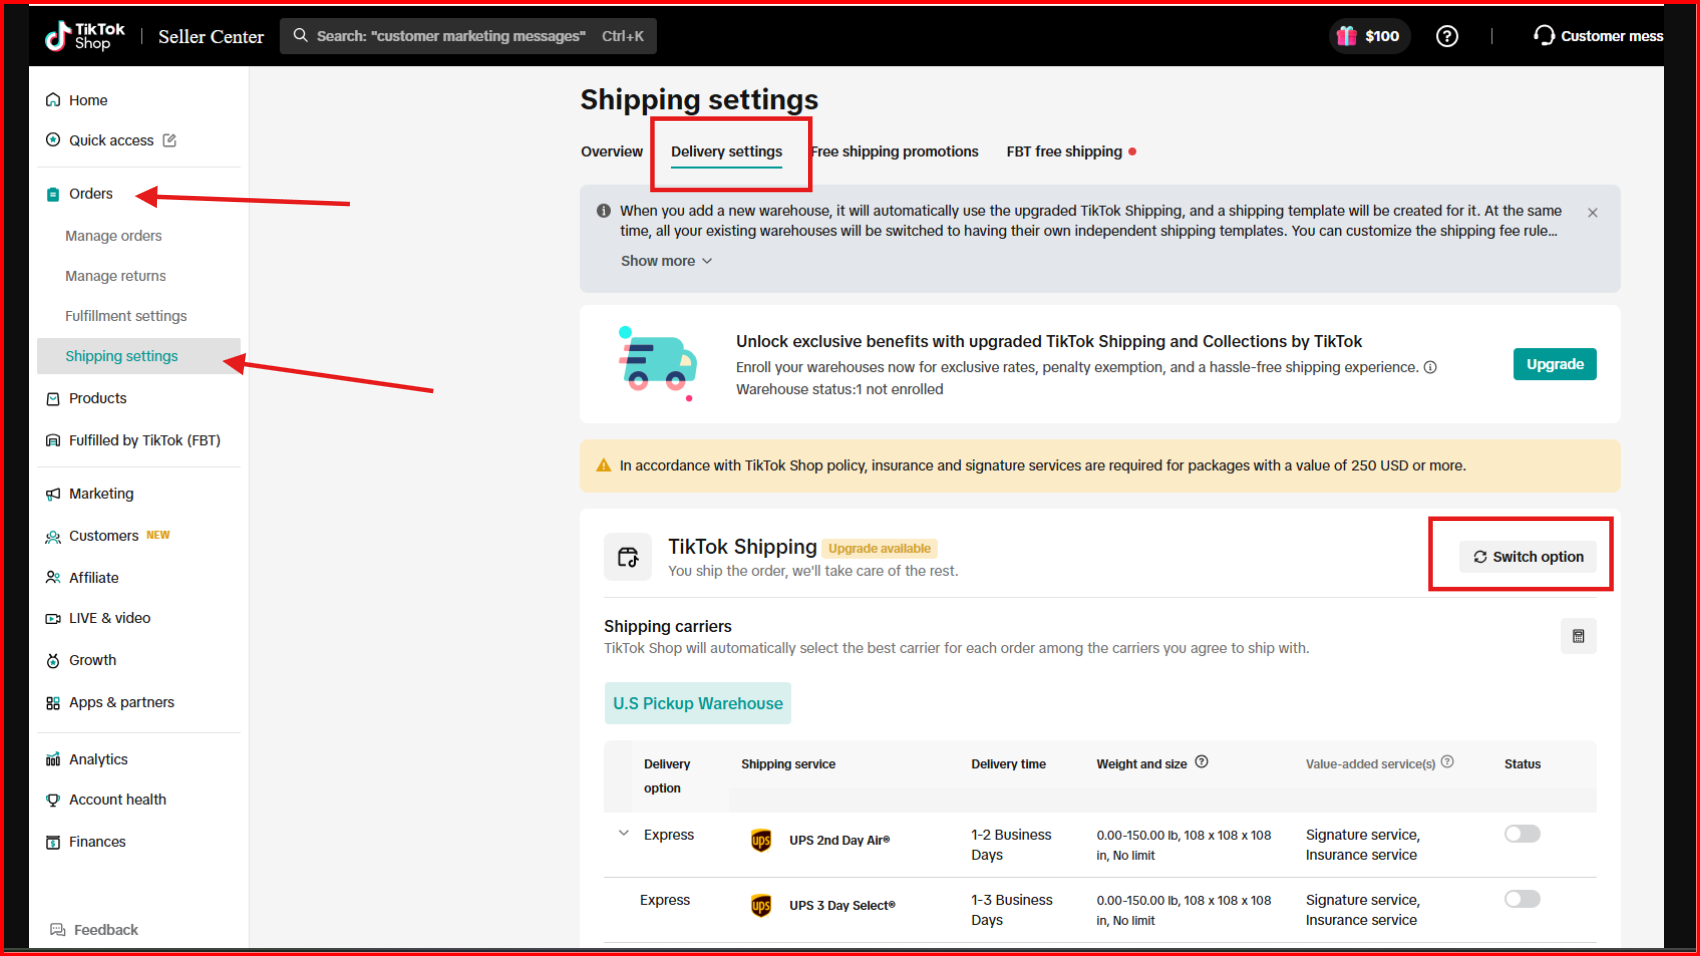Open the help question mark icon
This screenshot has width=1700, height=956.
pos(1446,36)
